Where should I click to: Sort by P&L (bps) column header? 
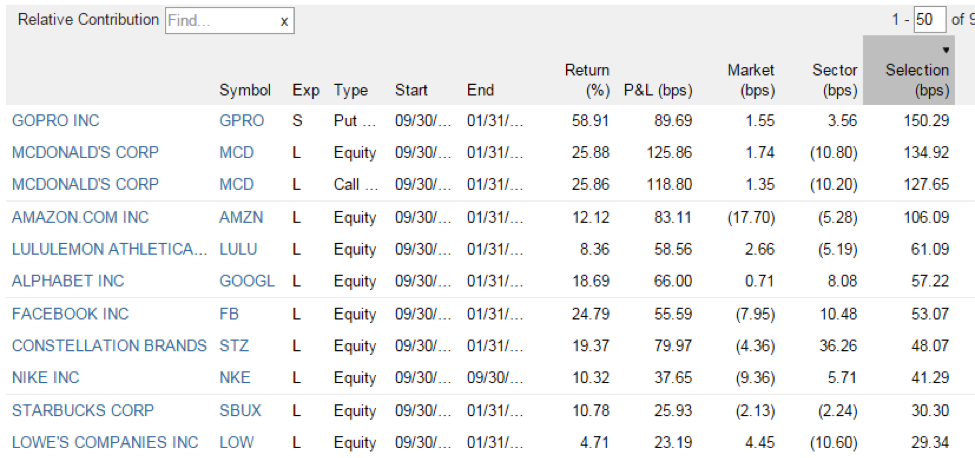point(658,90)
